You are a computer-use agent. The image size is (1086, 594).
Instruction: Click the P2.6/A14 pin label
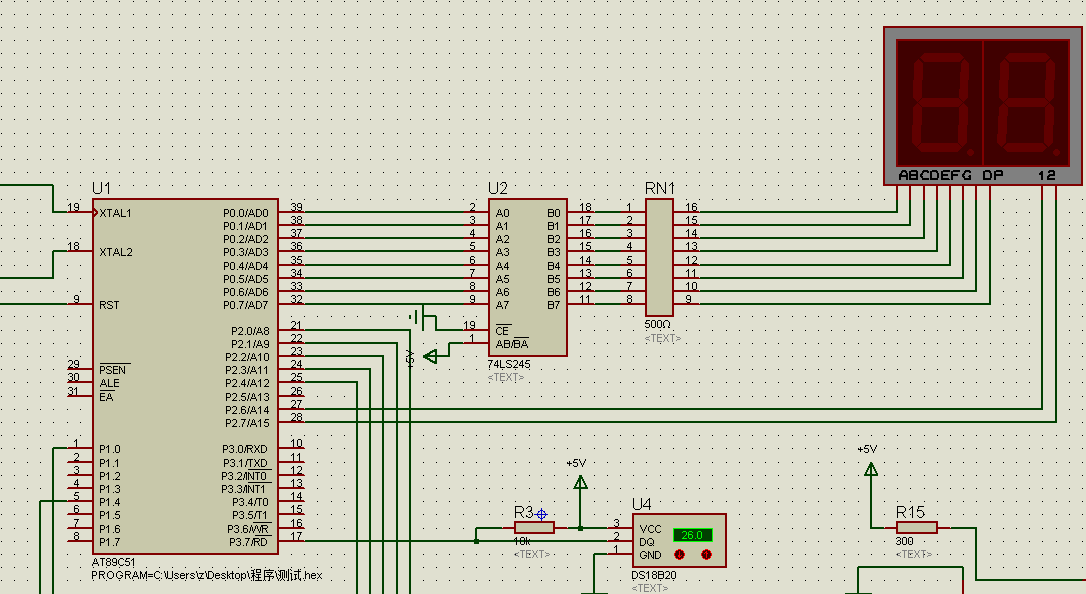tap(247, 410)
